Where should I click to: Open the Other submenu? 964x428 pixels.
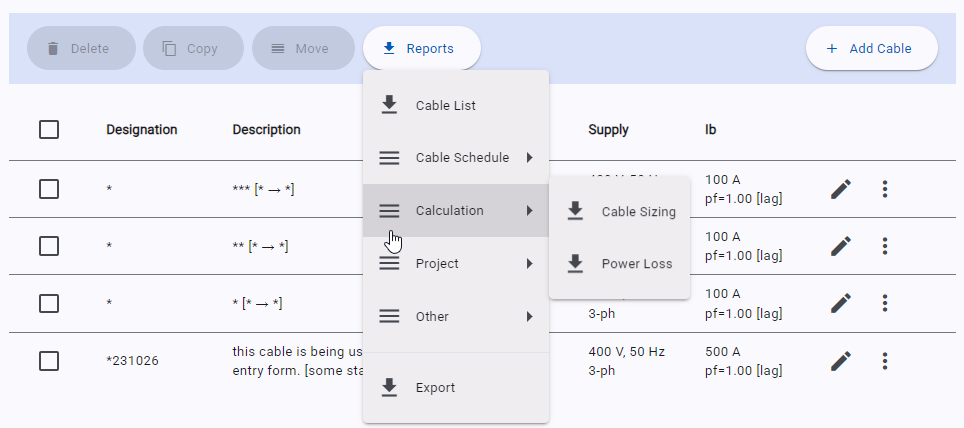456,316
